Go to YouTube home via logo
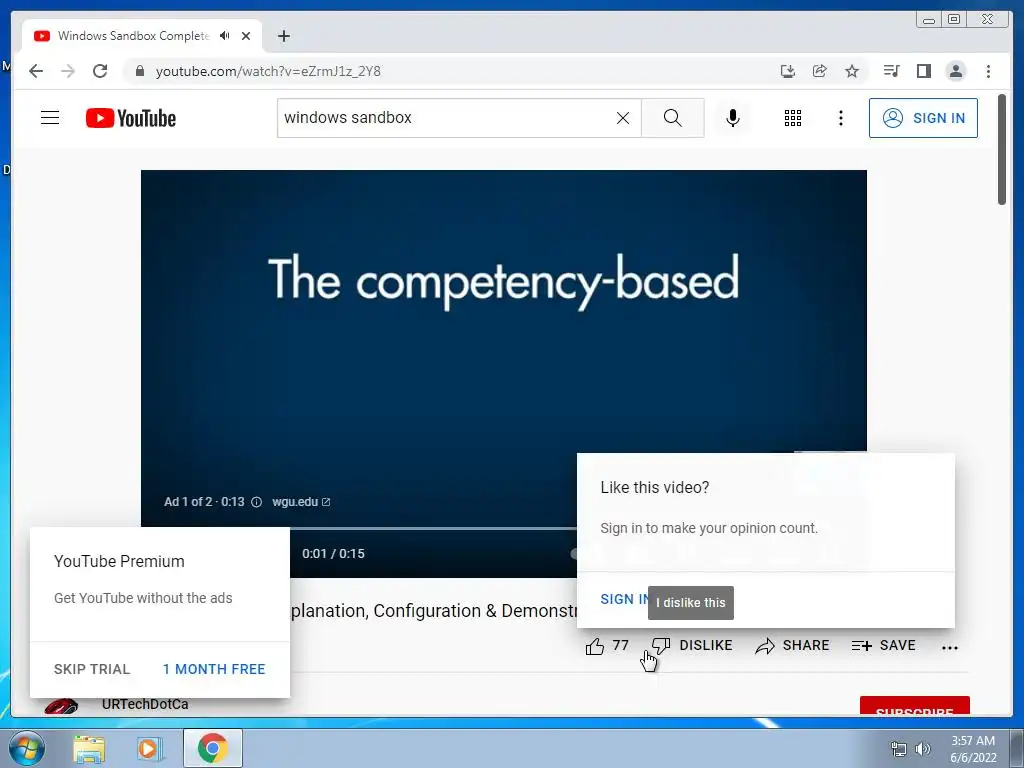Image resolution: width=1024 pixels, height=768 pixels. click(131, 118)
